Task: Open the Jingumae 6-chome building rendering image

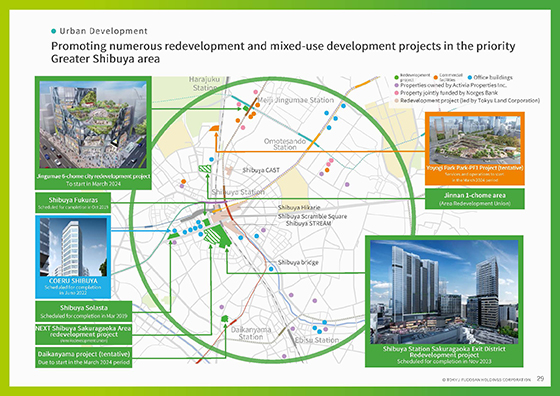Action: [x=93, y=125]
